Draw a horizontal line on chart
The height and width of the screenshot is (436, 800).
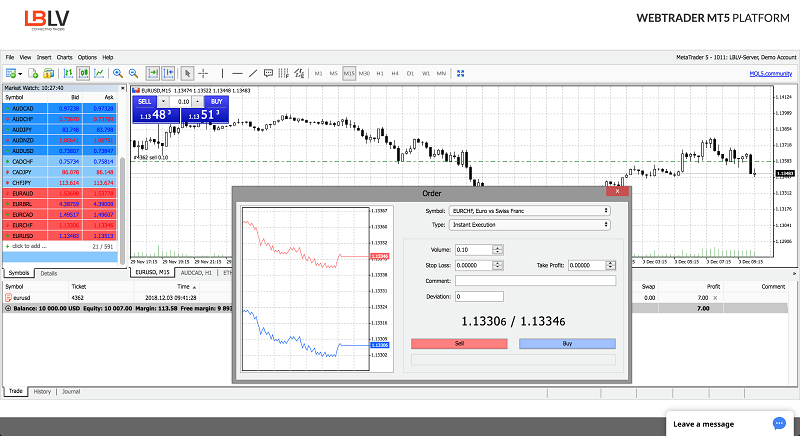237,73
